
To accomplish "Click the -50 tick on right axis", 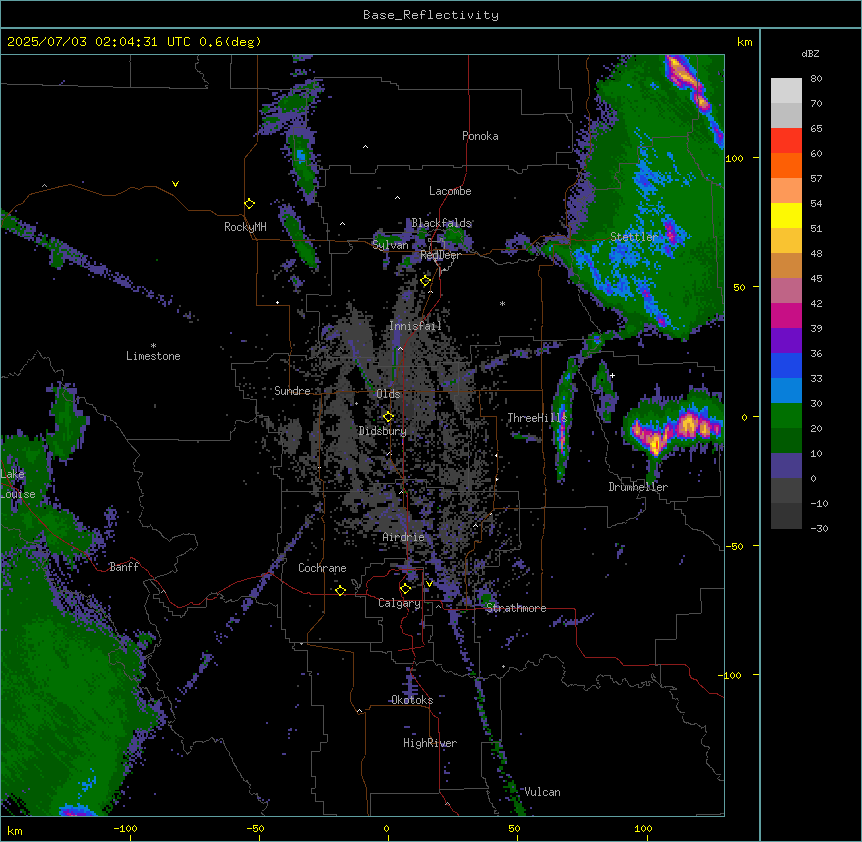I will click(x=734, y=546).
